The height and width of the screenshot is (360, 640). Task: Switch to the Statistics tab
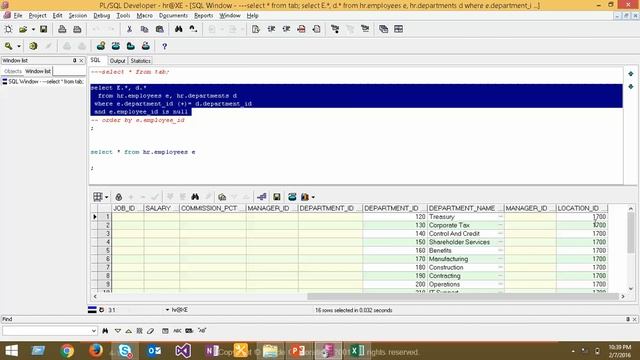(140, 60)
